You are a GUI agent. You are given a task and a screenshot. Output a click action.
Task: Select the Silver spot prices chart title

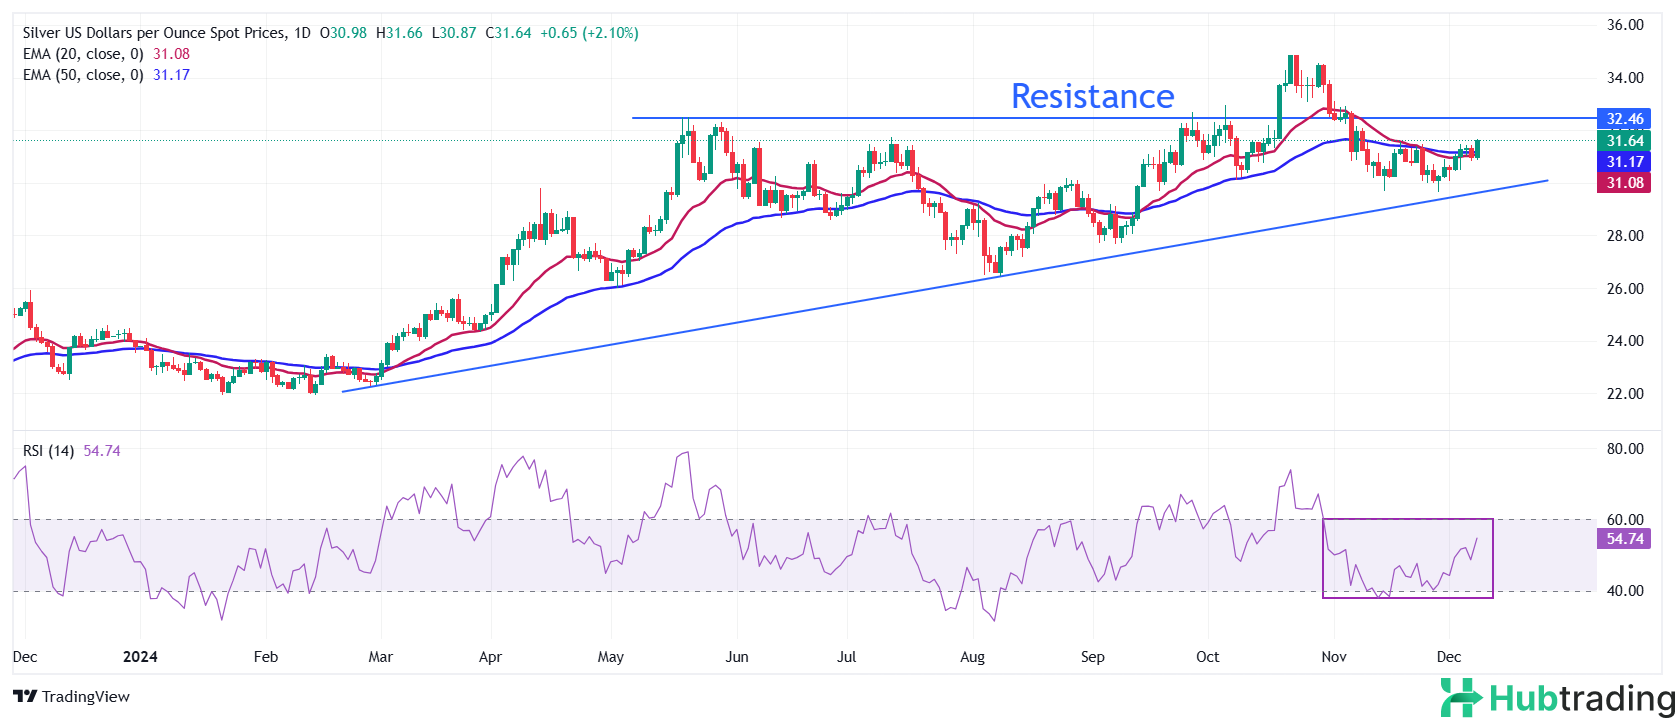tap(153, 33)
